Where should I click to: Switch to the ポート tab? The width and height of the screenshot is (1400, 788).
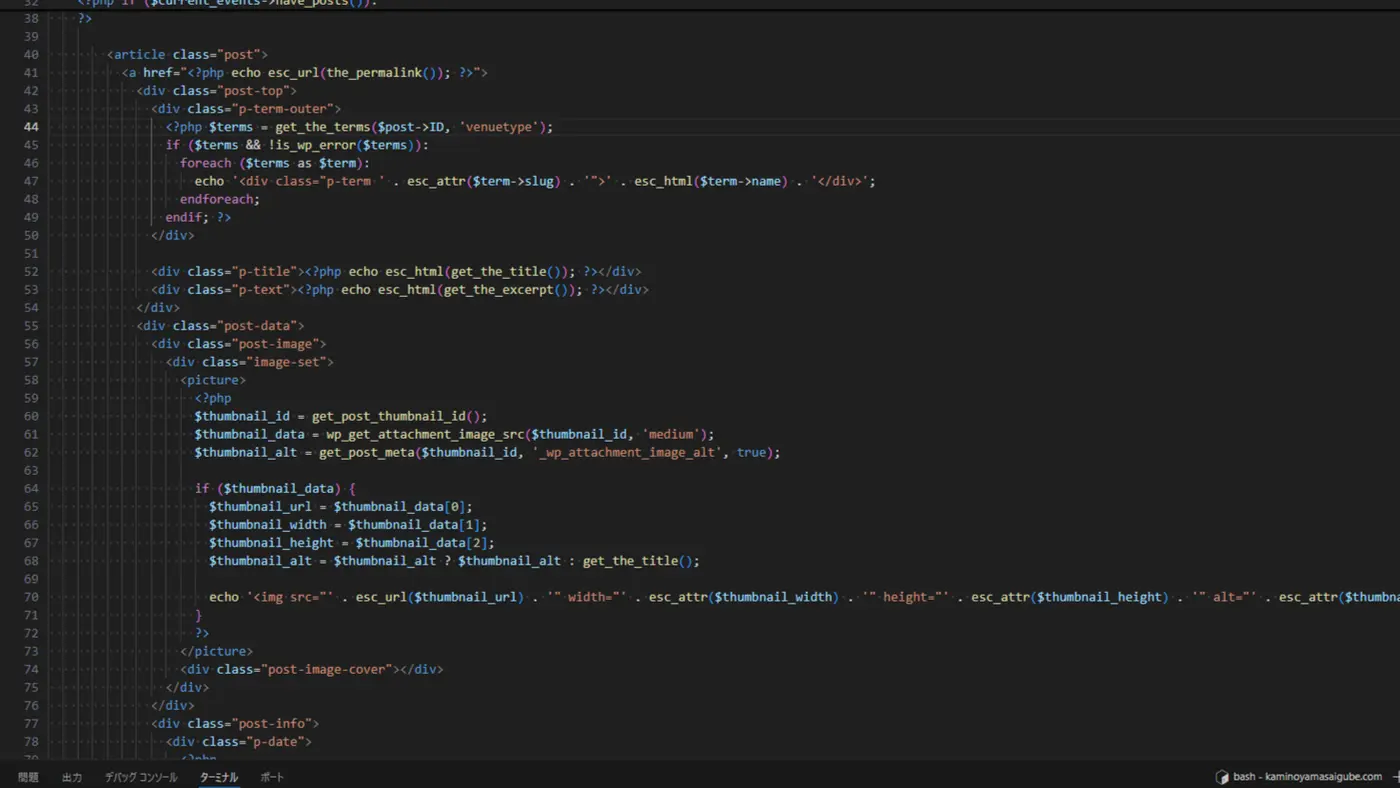pyautogui.click(x=272, y=777)
